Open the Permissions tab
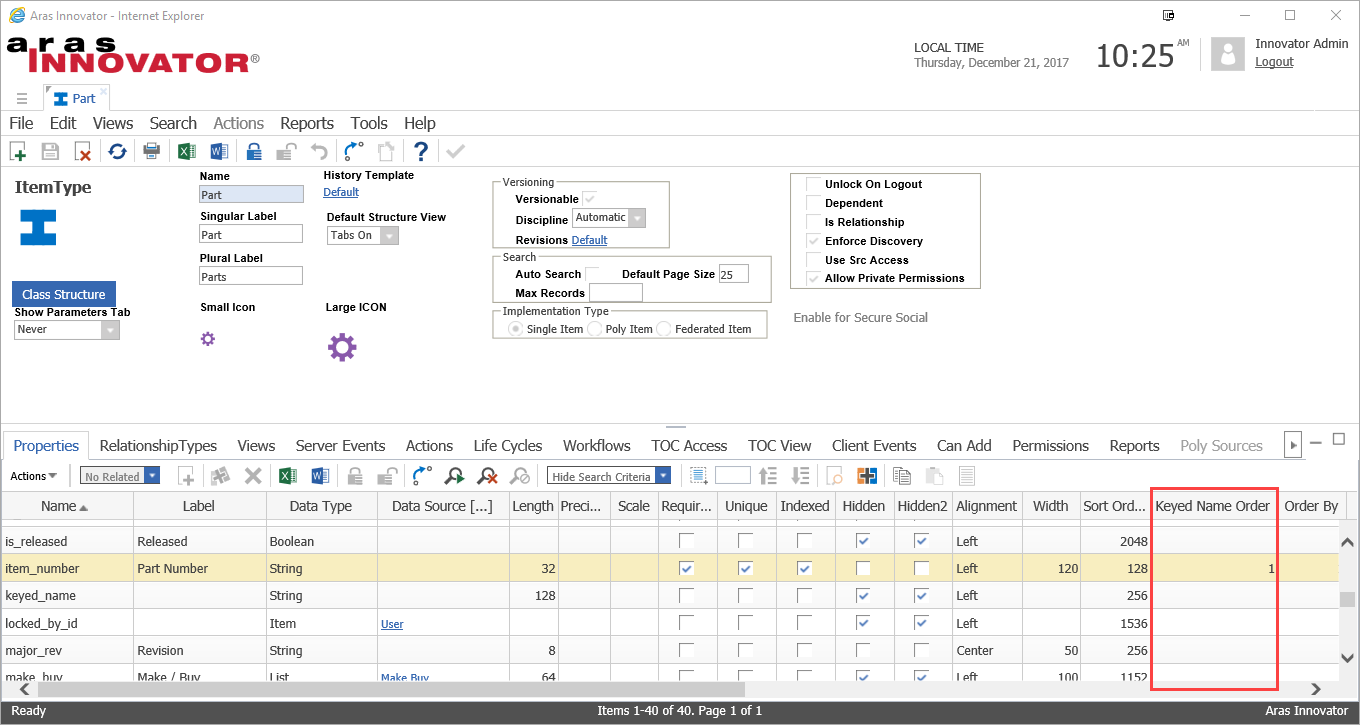 click(1051, 446)
